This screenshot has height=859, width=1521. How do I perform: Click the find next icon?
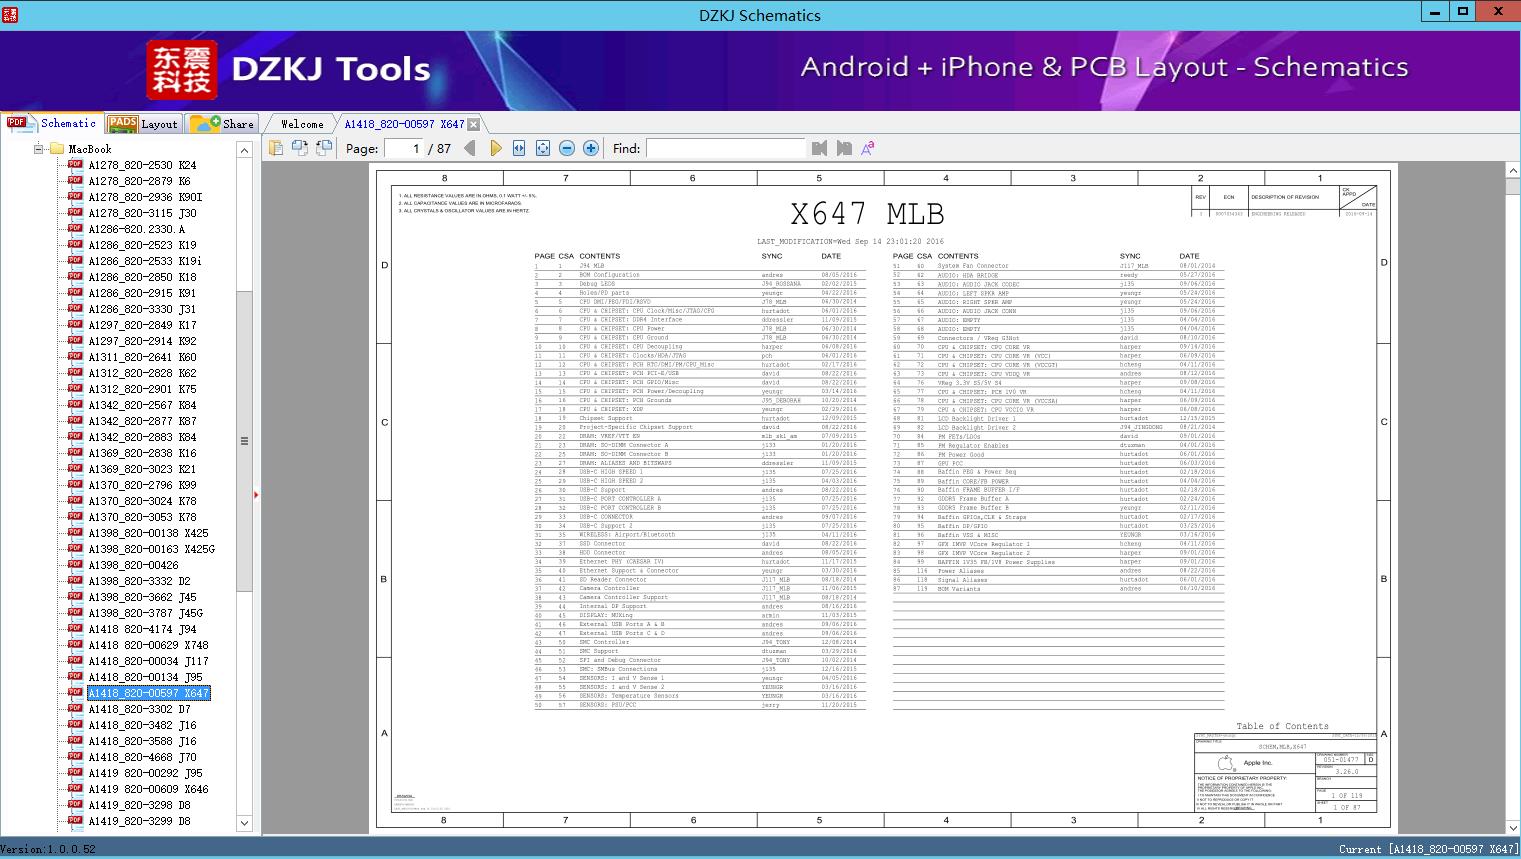[x=844, y=148]
